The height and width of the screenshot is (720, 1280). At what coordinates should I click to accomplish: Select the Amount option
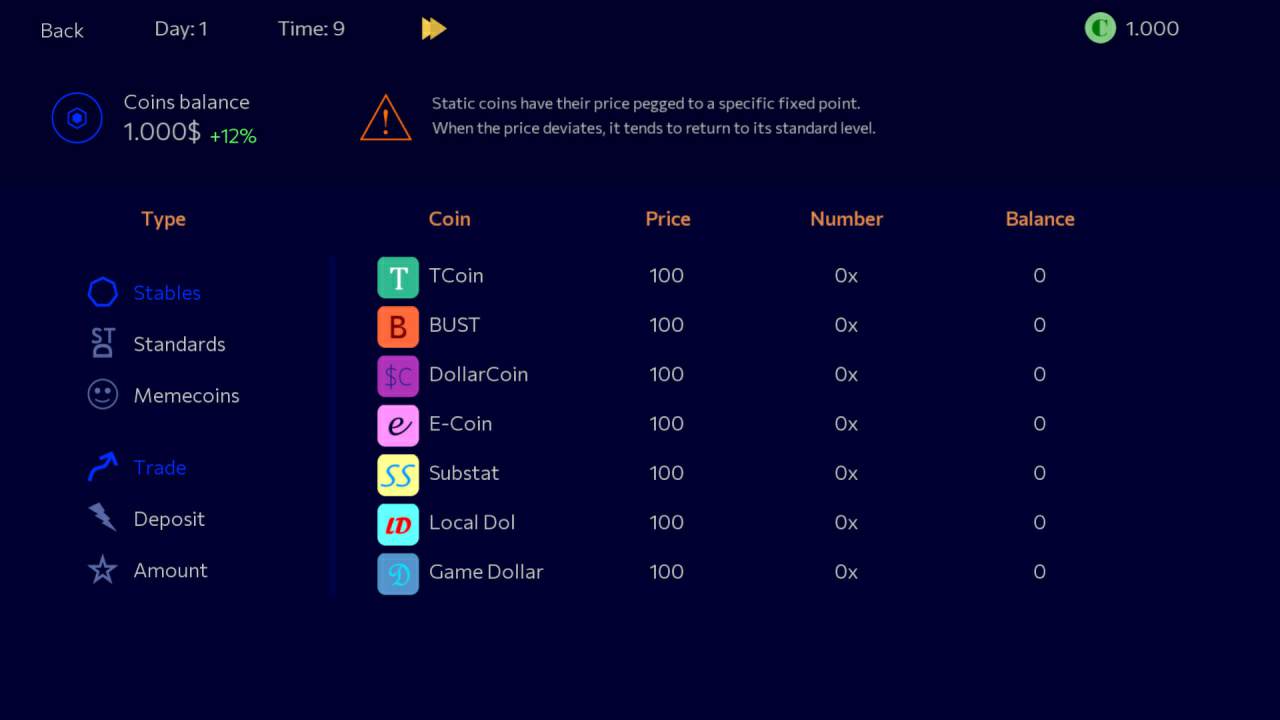click(x=170, y=571)
